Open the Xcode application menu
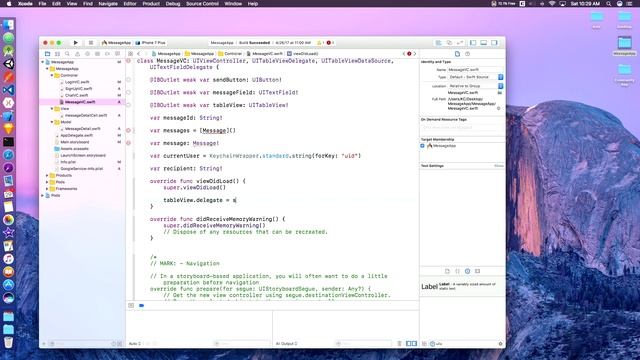The width and height of the screenshot is (640, 360). (x=25, y=4)
